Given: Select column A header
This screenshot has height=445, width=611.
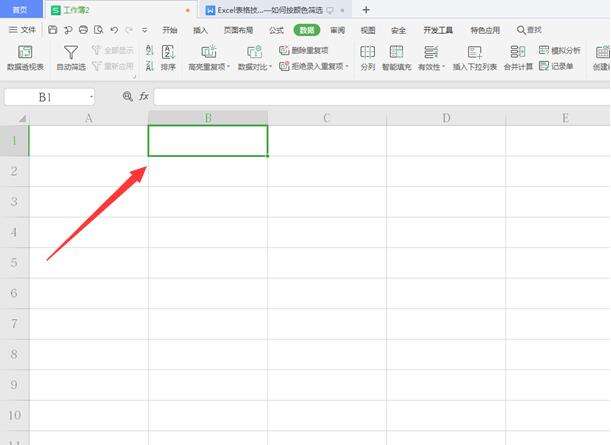Looking at the screenshot, I should coord(89,118).
